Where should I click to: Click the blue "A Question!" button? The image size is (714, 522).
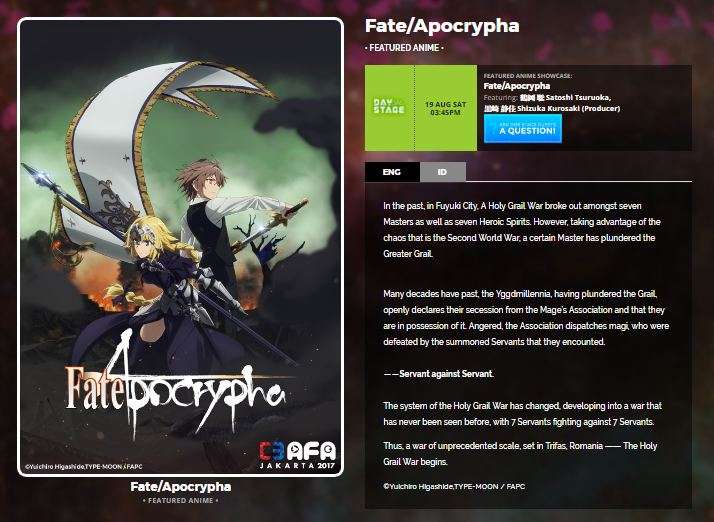pyautogui.click(x=523, y=128)
